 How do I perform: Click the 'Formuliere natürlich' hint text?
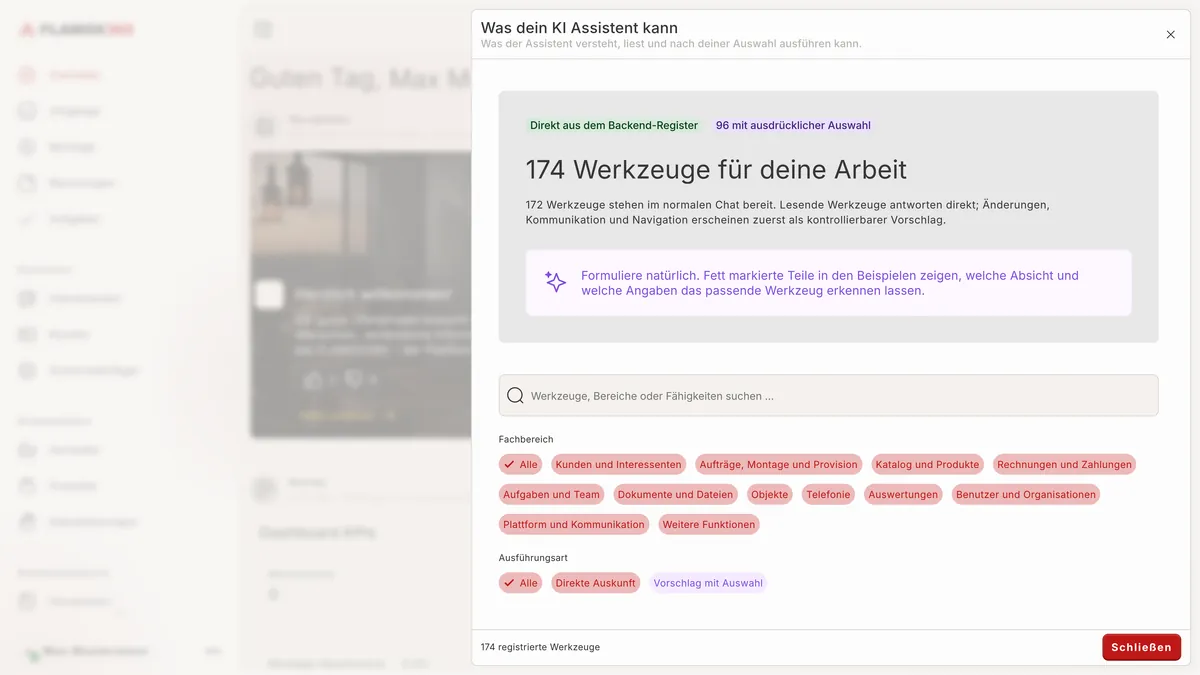click(829, 283)
